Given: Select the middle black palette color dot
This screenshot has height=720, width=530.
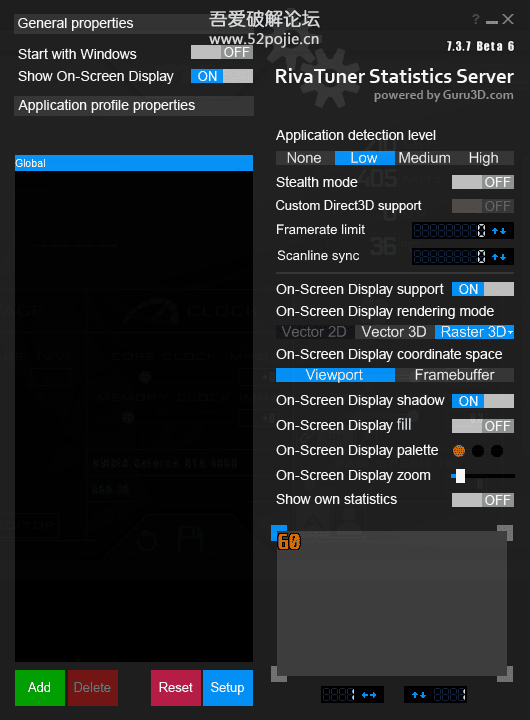Looking at the screenshot, I should (478, 451).
